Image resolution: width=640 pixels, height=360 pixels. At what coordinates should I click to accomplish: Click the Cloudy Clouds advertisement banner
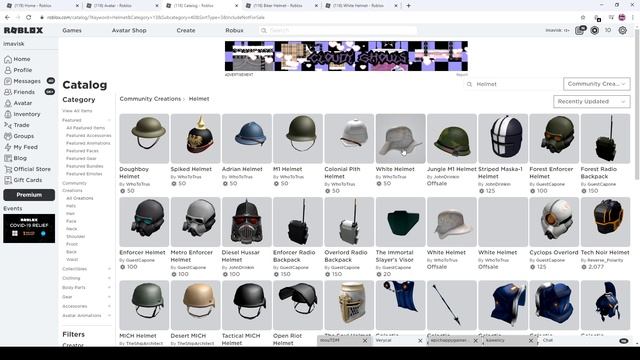pos(346,56)
